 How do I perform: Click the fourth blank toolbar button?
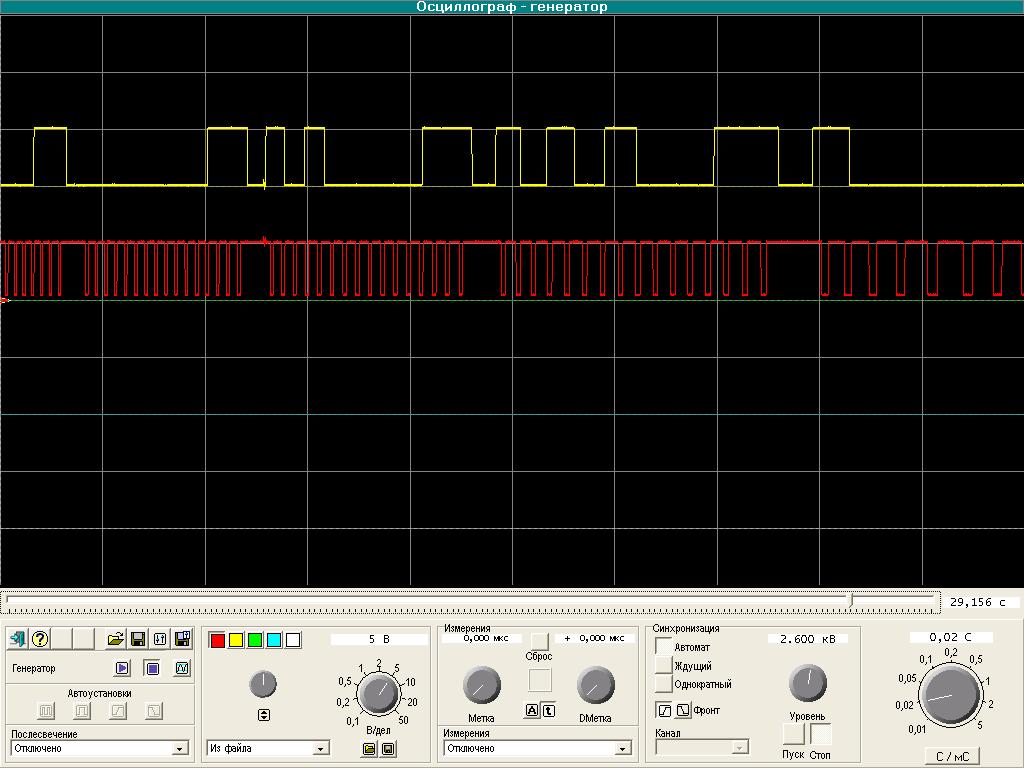tap(84, 639)
